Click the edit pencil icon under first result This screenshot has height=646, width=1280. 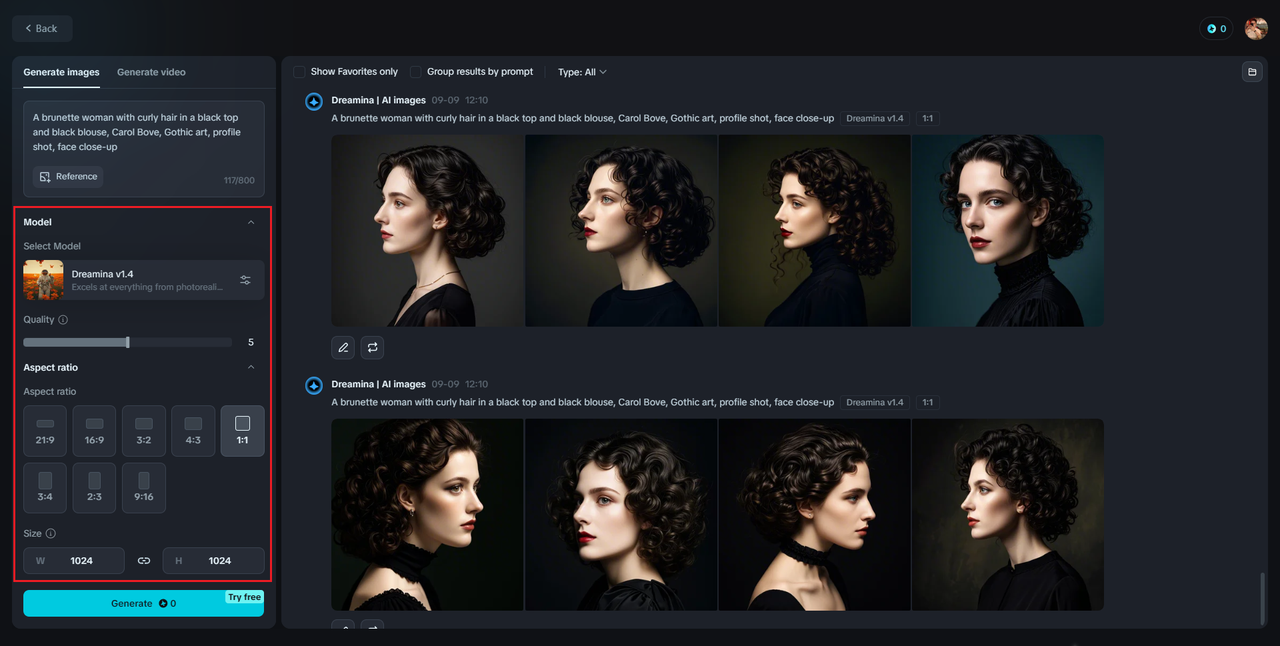click(343, 347)
